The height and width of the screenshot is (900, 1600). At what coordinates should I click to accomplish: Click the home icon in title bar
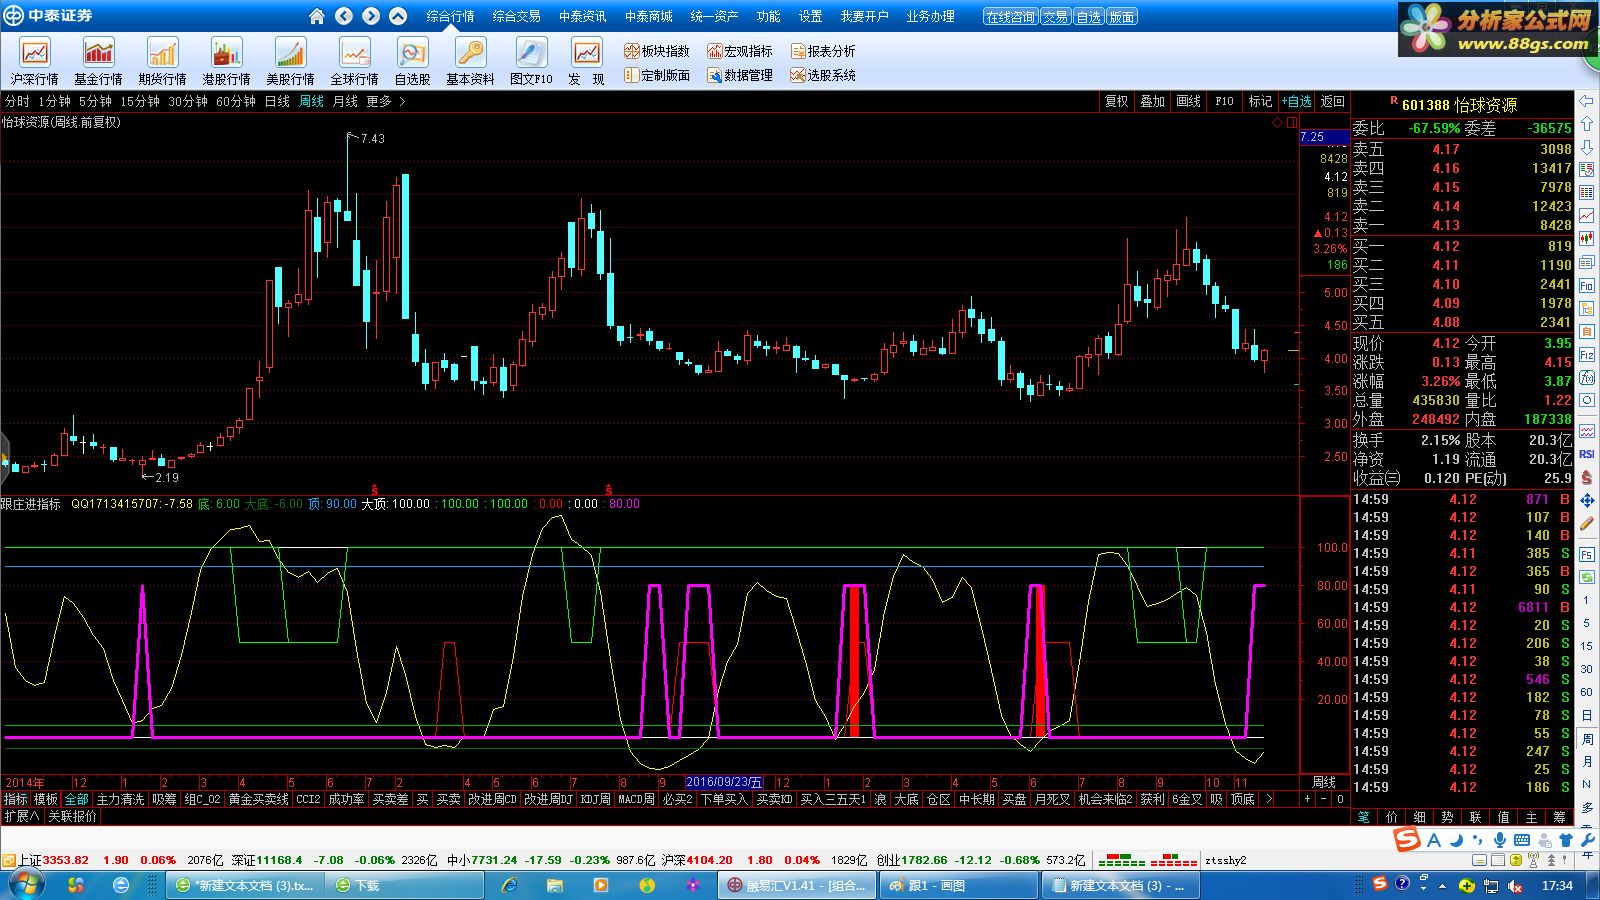pyautogui.click(x=317, y=16)
